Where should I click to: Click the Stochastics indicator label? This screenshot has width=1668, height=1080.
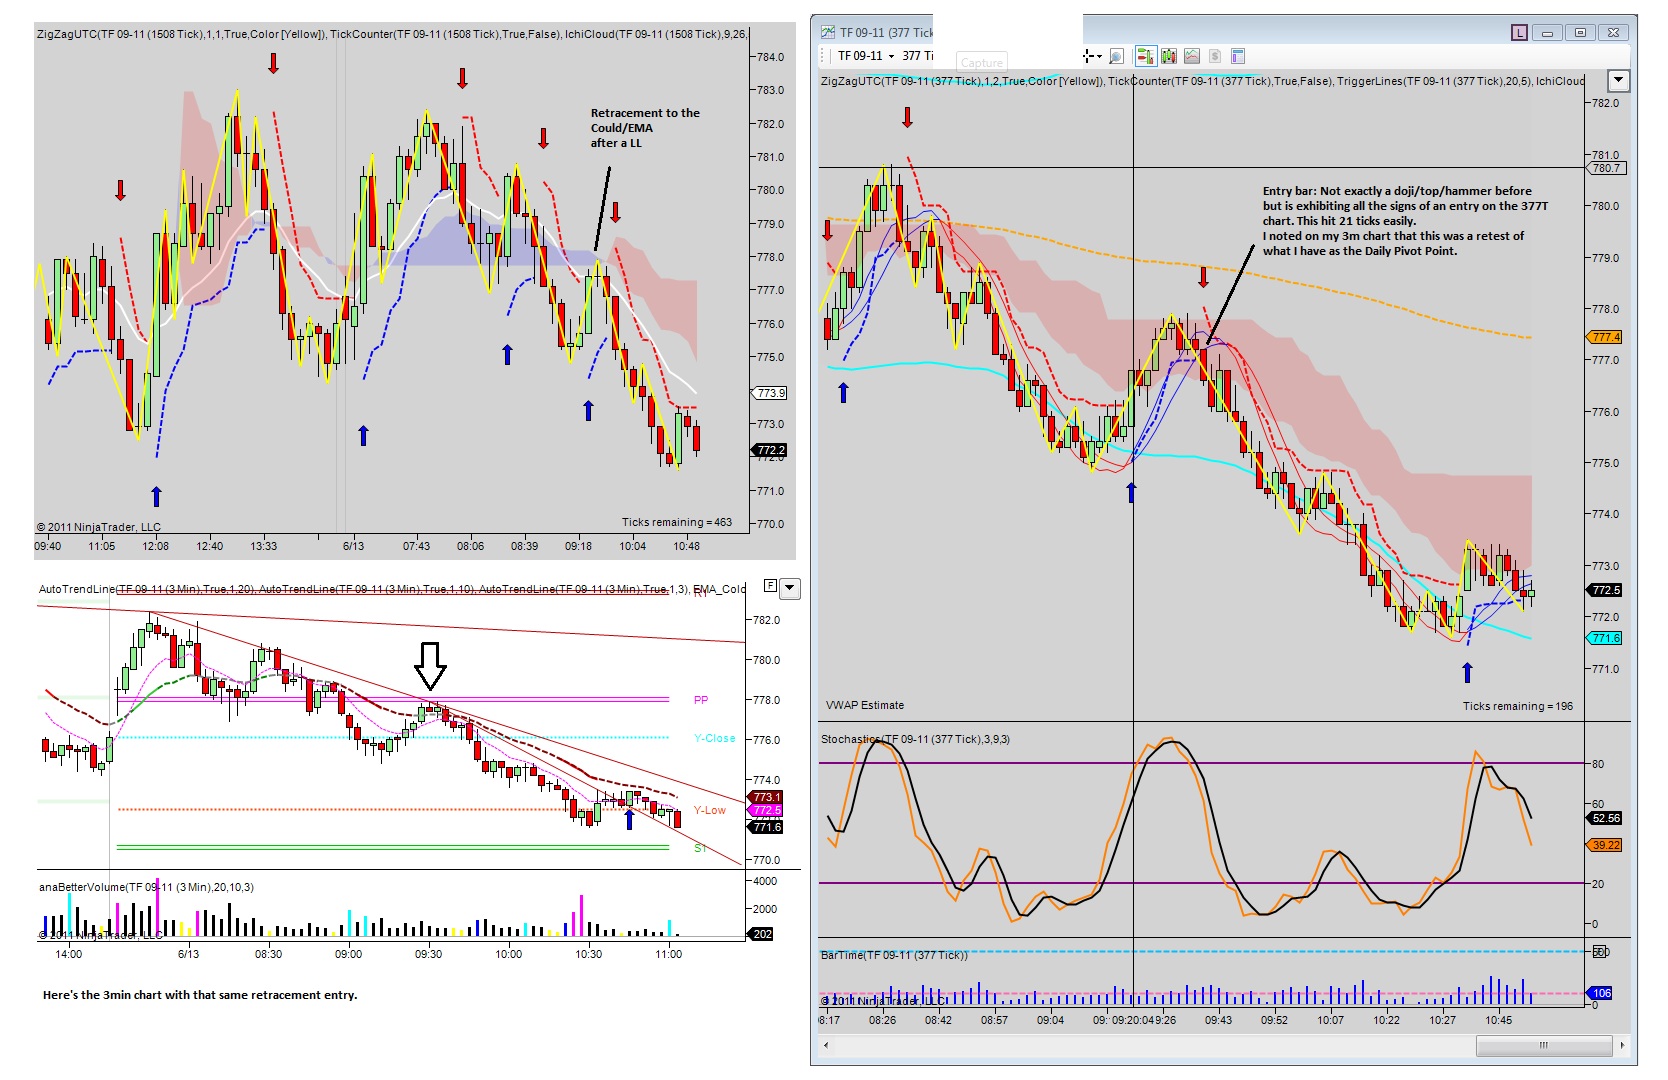915,739
